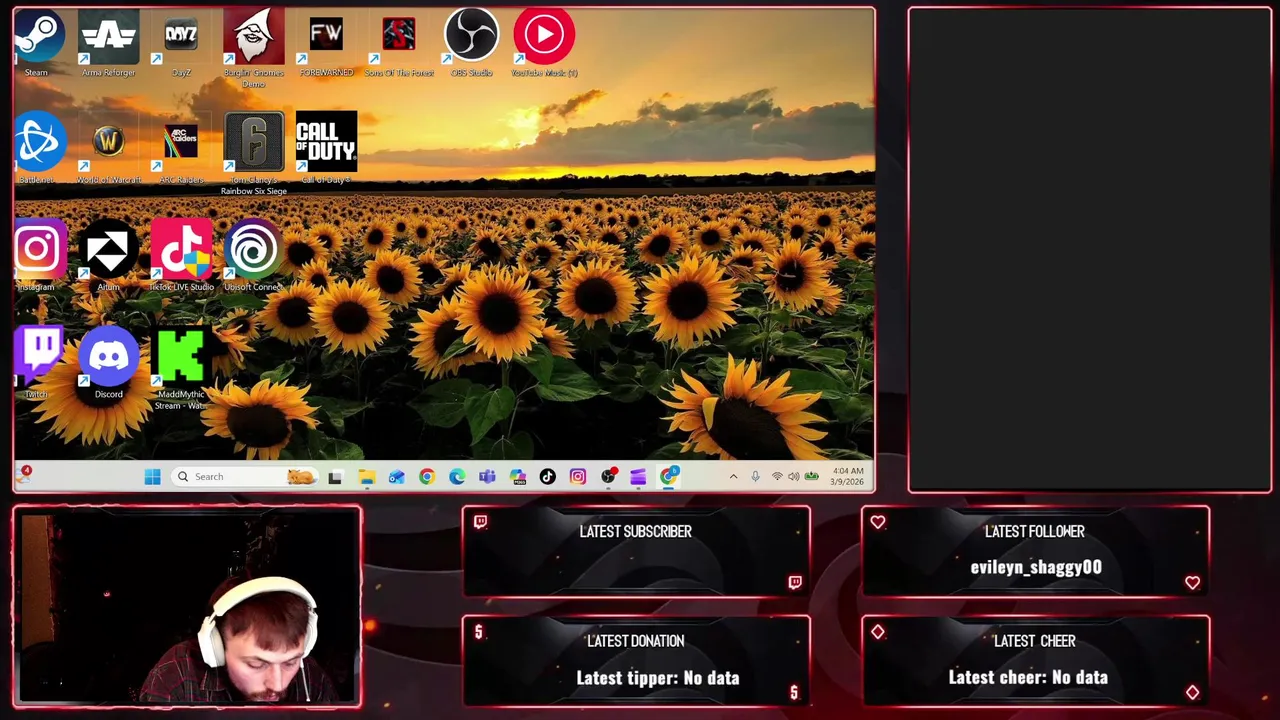Select the DayZ desktop icon
The width and height of the screenshot is (1280, 720).
(x=181, y=43)
